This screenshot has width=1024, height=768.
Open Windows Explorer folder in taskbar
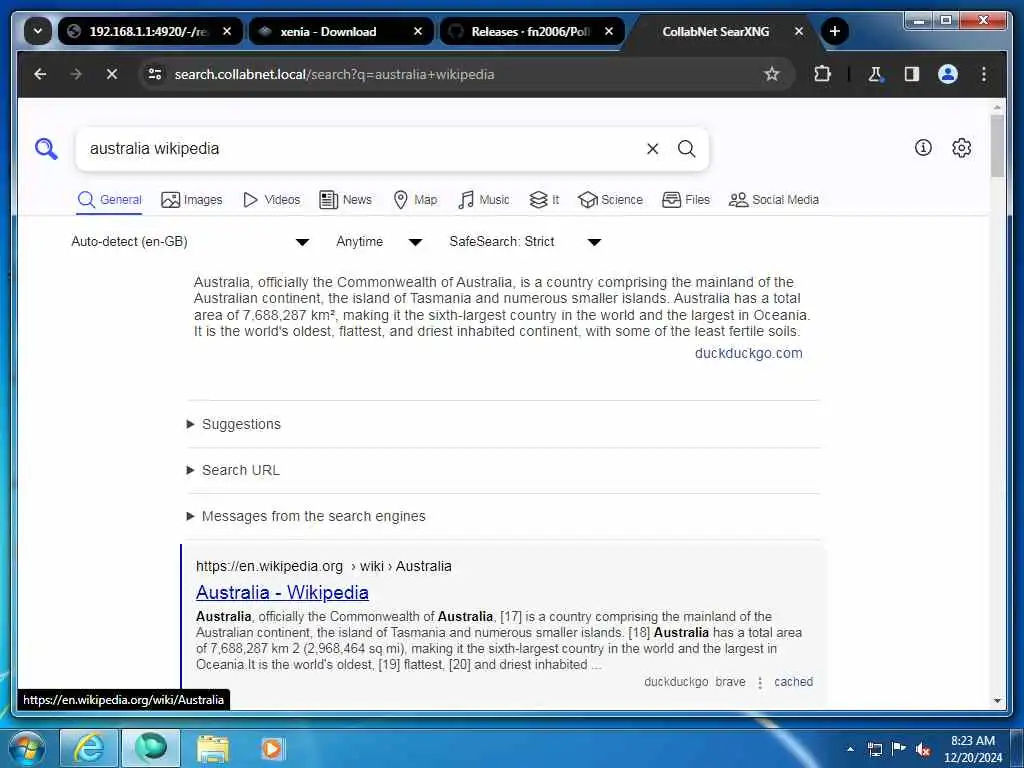coord(213,748)
